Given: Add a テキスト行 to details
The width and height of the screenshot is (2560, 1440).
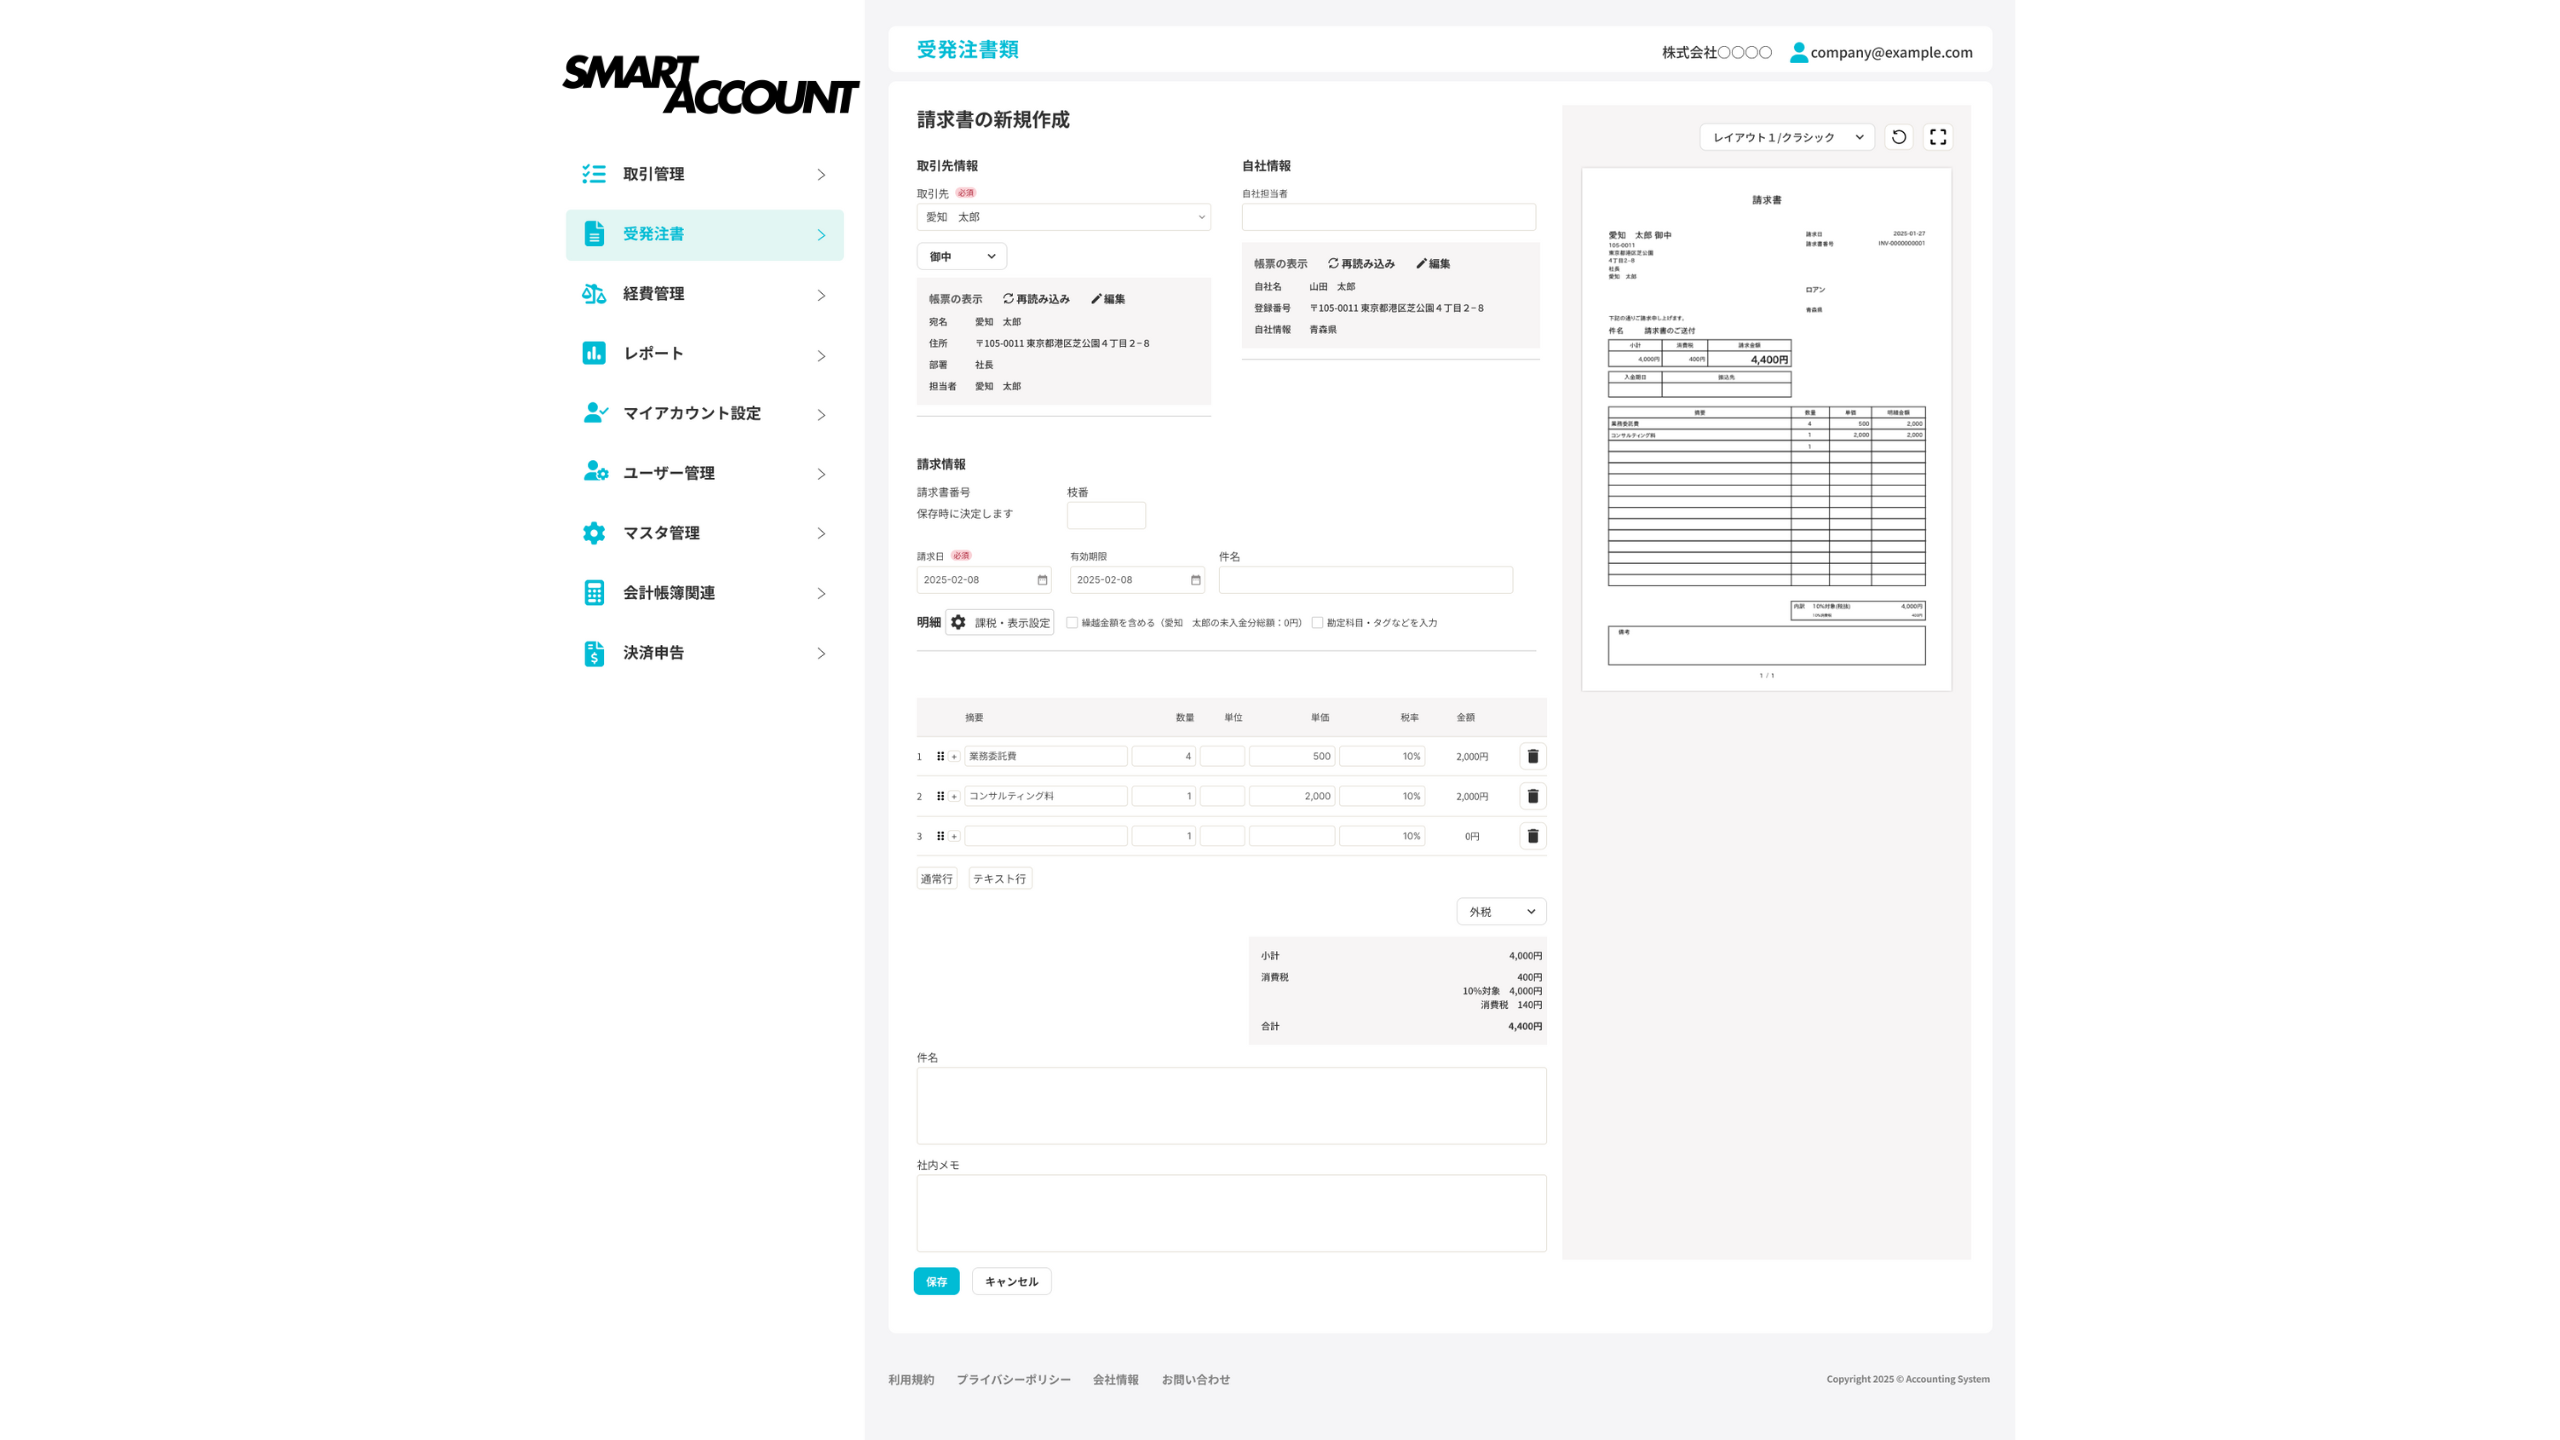Looking at the screenshot, I should pos(999,878).
